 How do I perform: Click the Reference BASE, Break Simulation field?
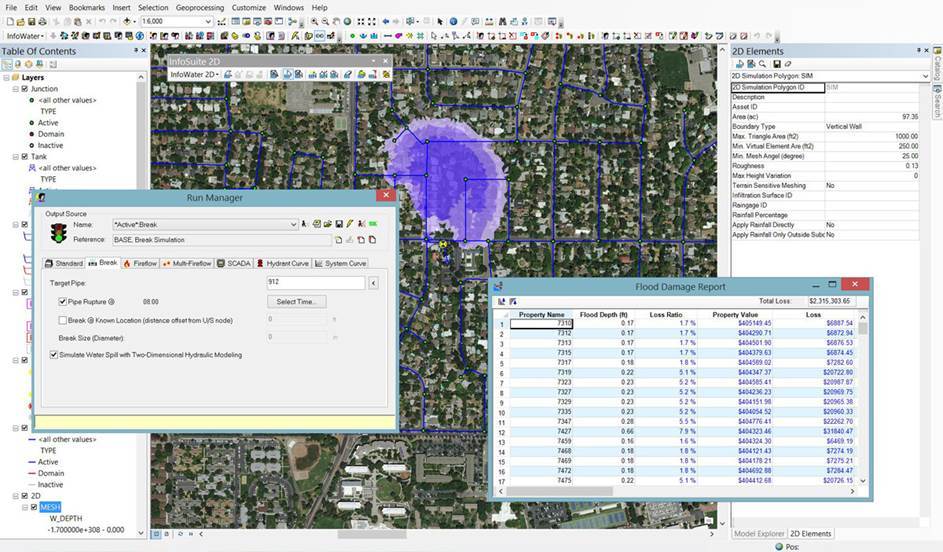tap(222, 239)
